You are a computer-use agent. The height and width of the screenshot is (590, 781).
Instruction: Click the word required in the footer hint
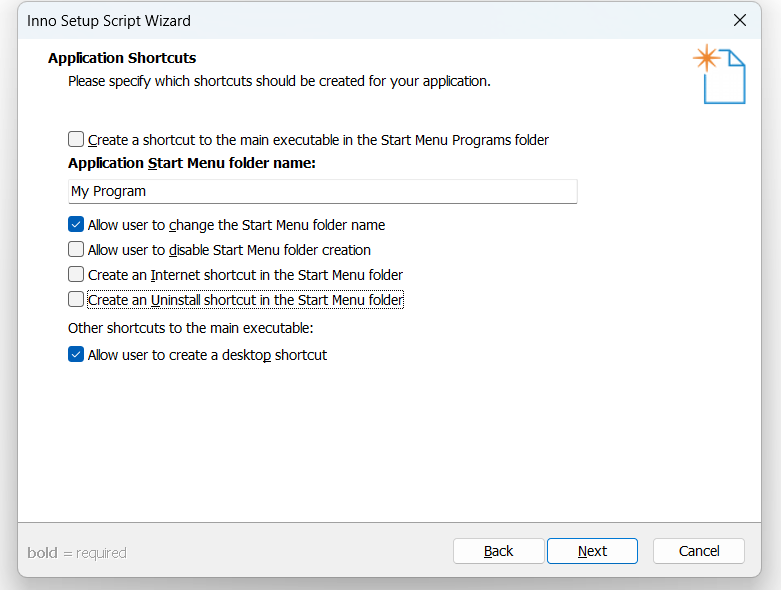coord(101,553)
